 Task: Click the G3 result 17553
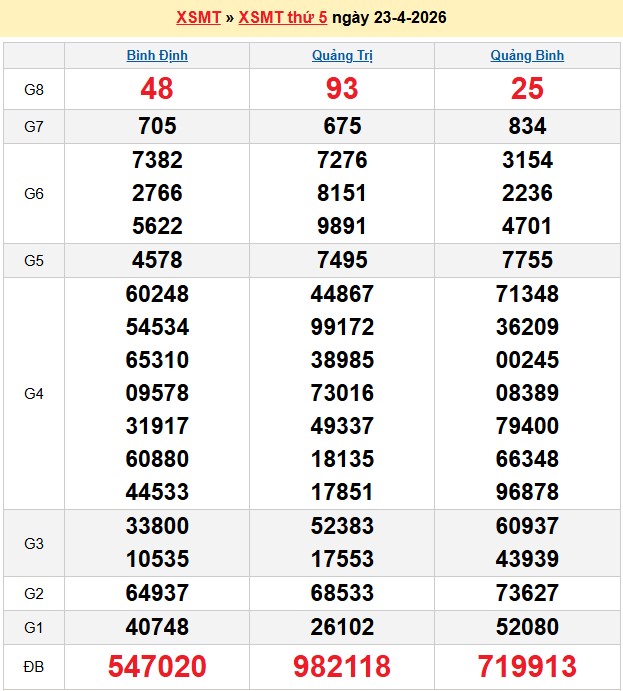point(342,558)
